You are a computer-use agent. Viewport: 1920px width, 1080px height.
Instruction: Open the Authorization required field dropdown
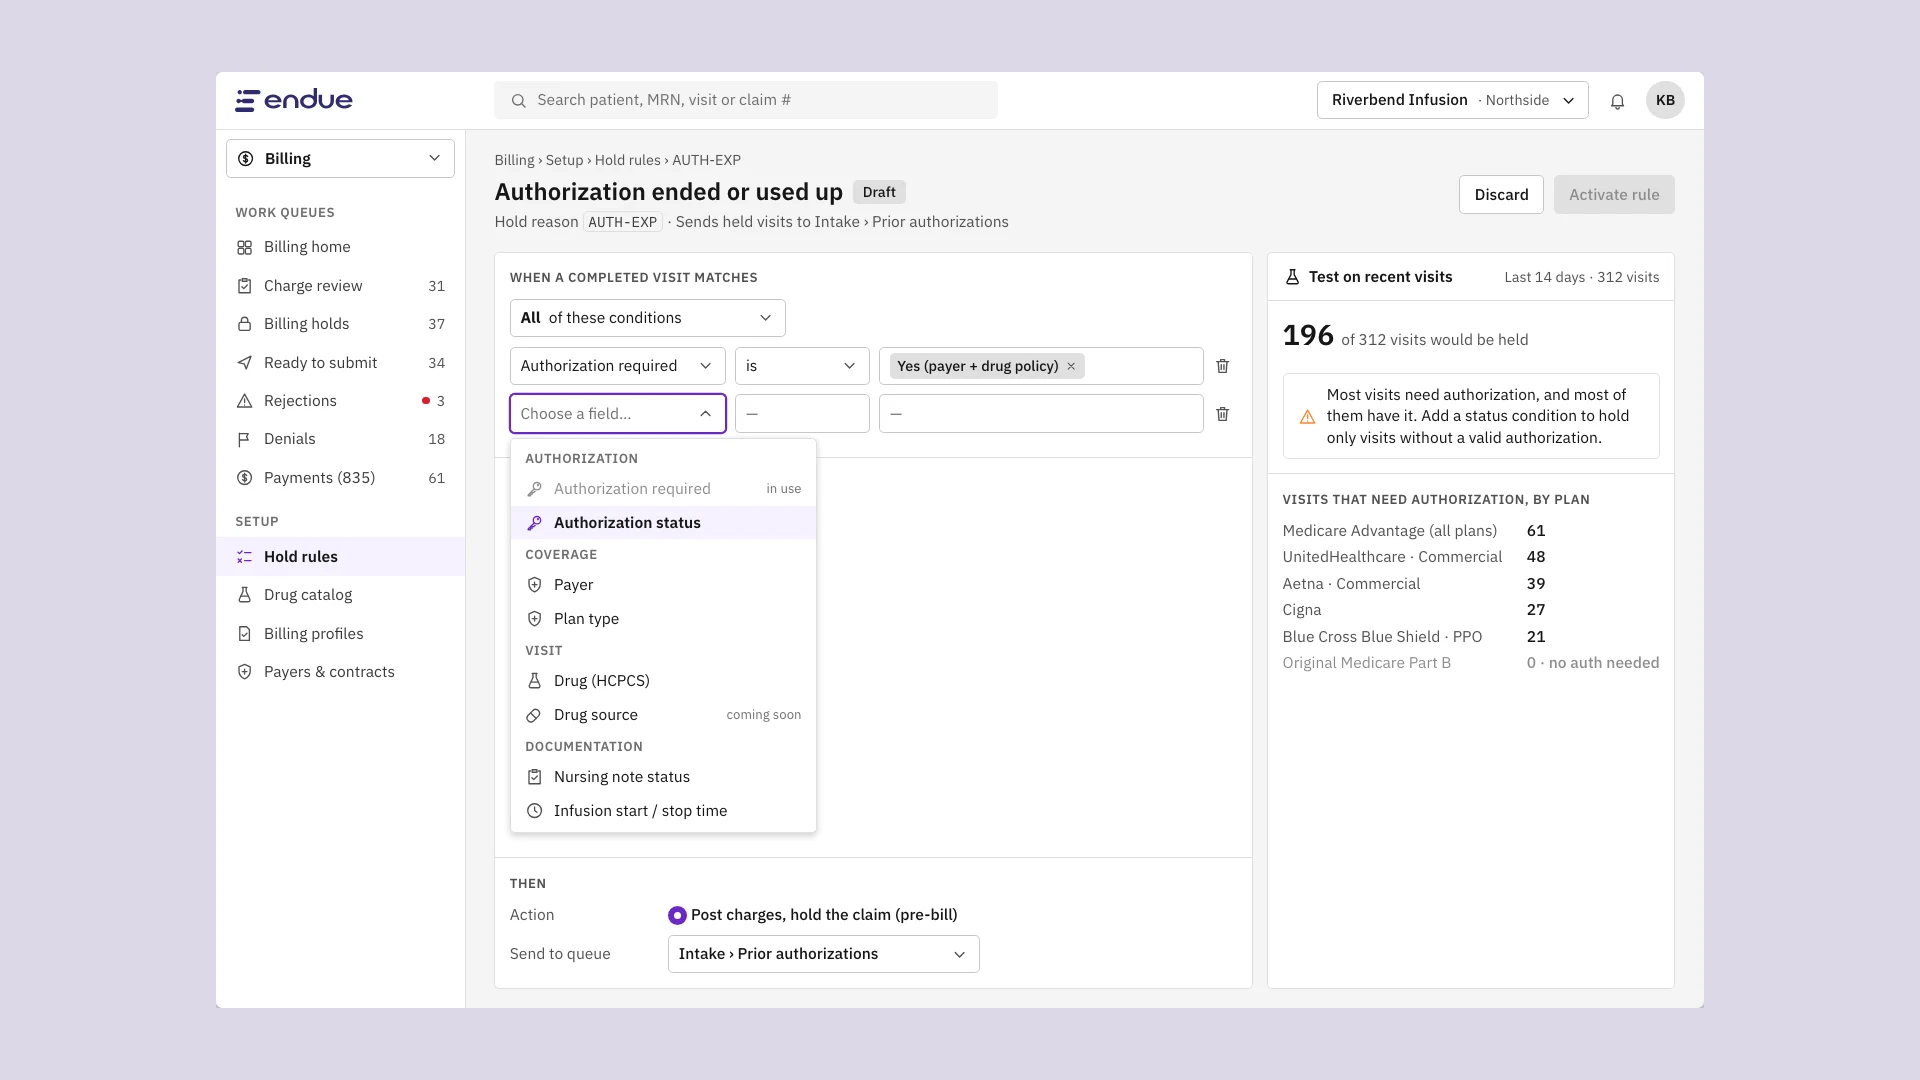click(x=617, y=366)
